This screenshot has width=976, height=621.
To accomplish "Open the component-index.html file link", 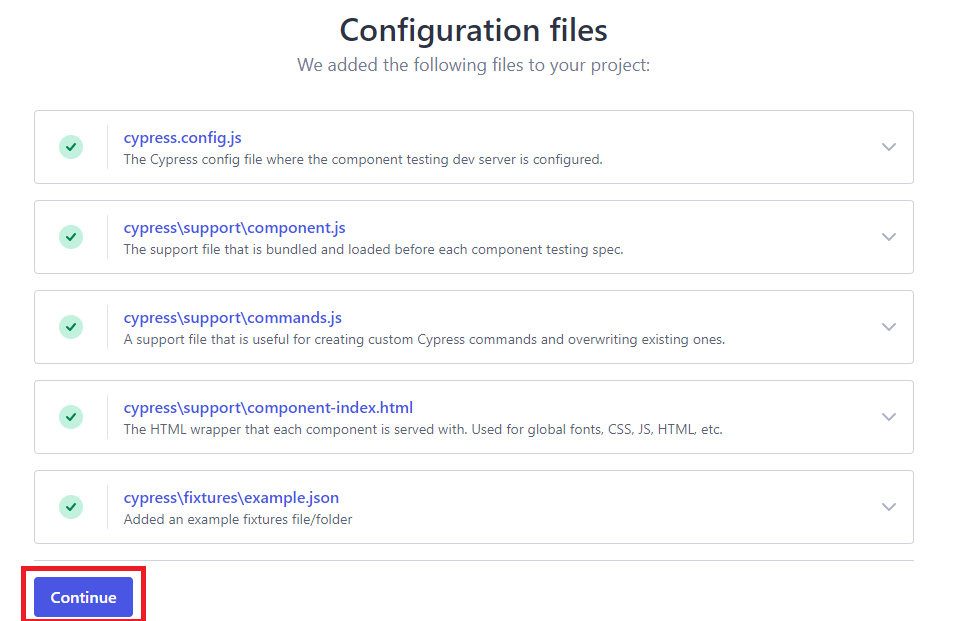I will click(x=268, y=408).
